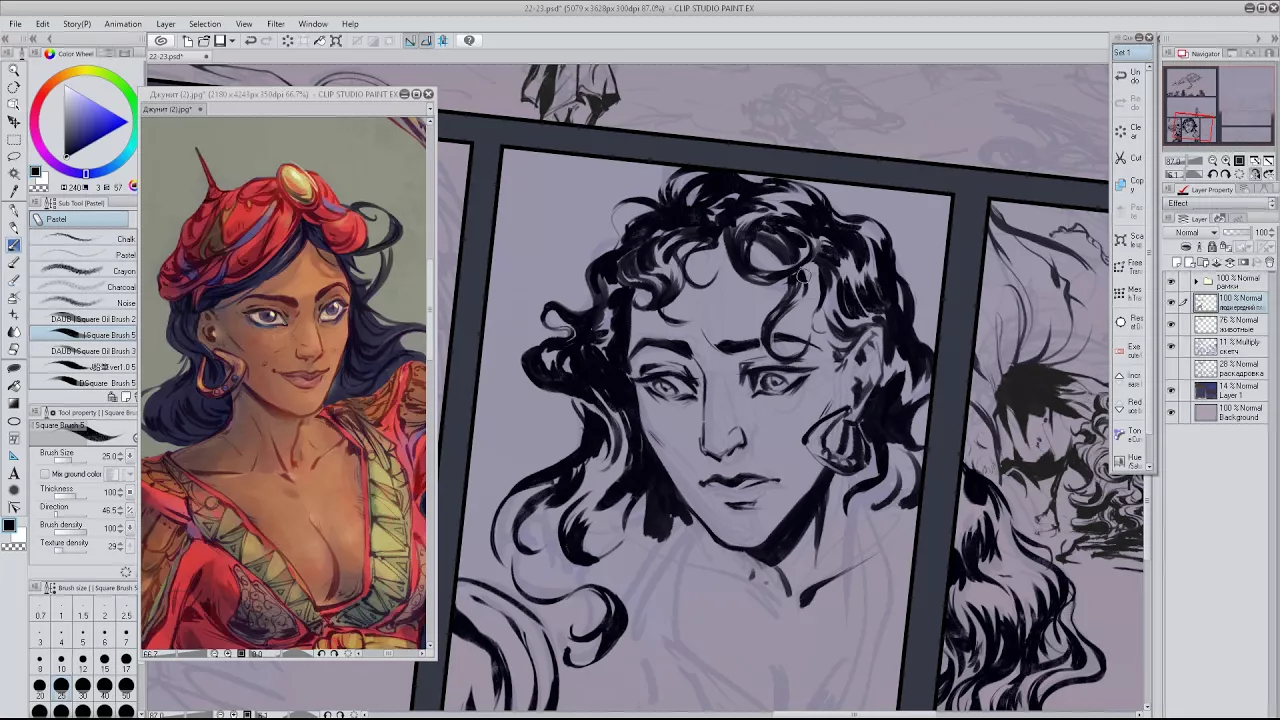
Task: Toggle the Snap to Special Ruler icon
Action: tap(426, 41)
